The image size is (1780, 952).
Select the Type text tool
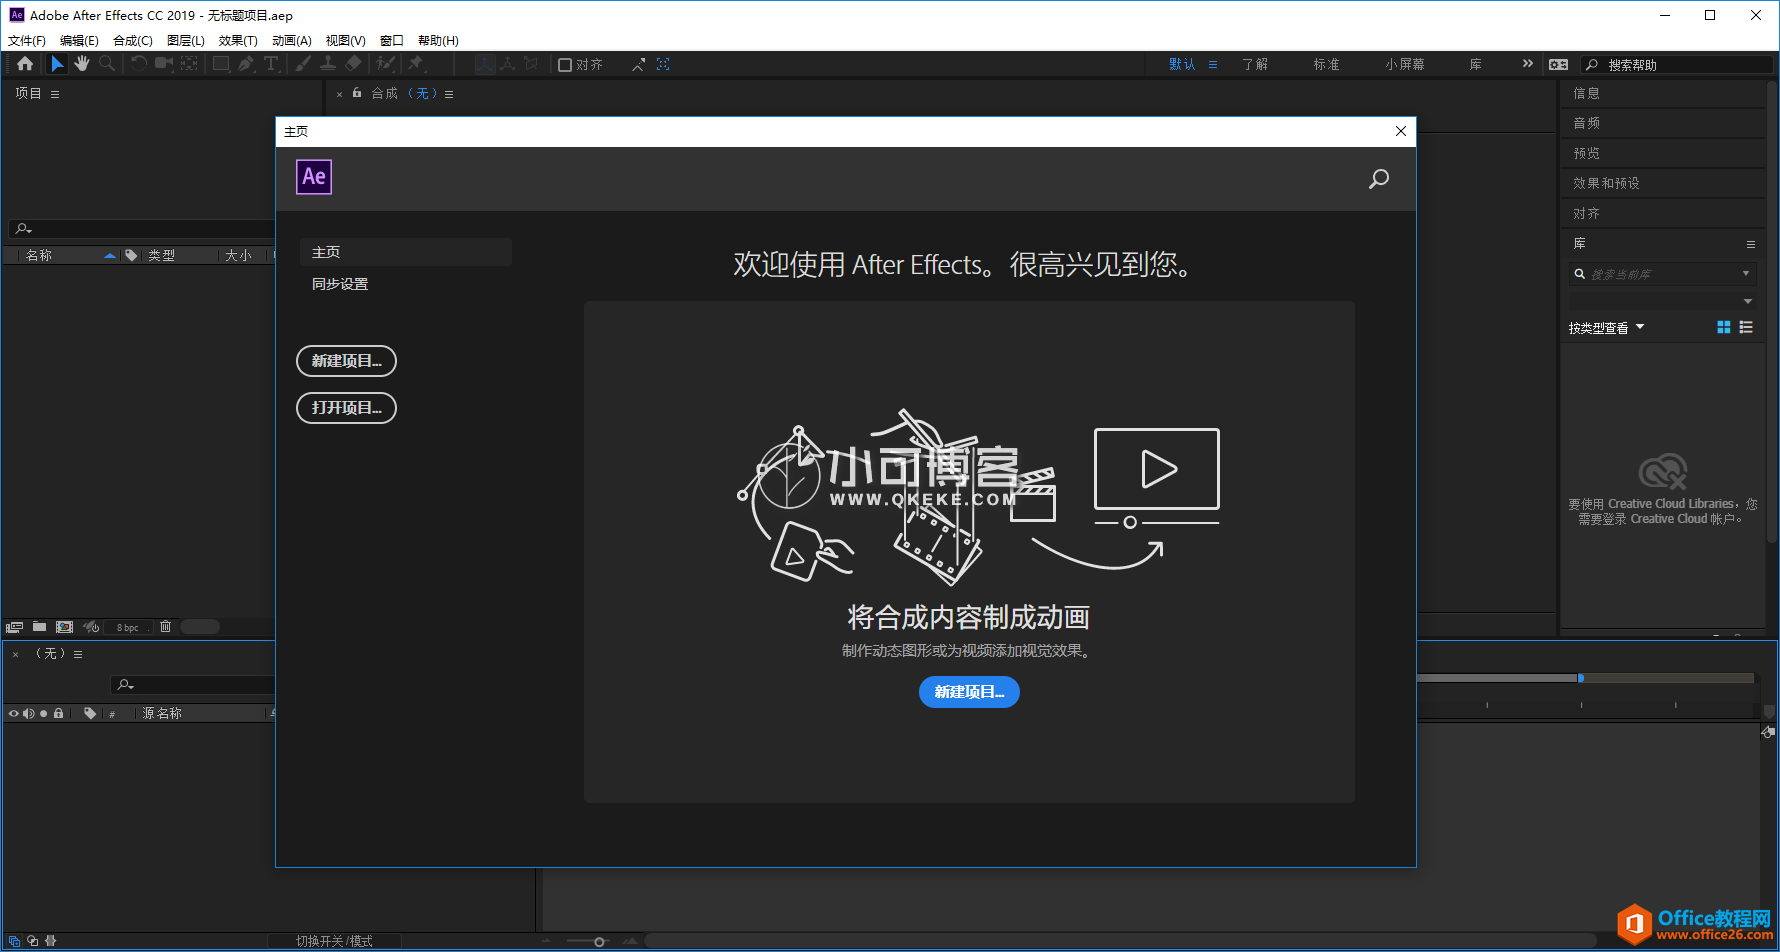271,64
